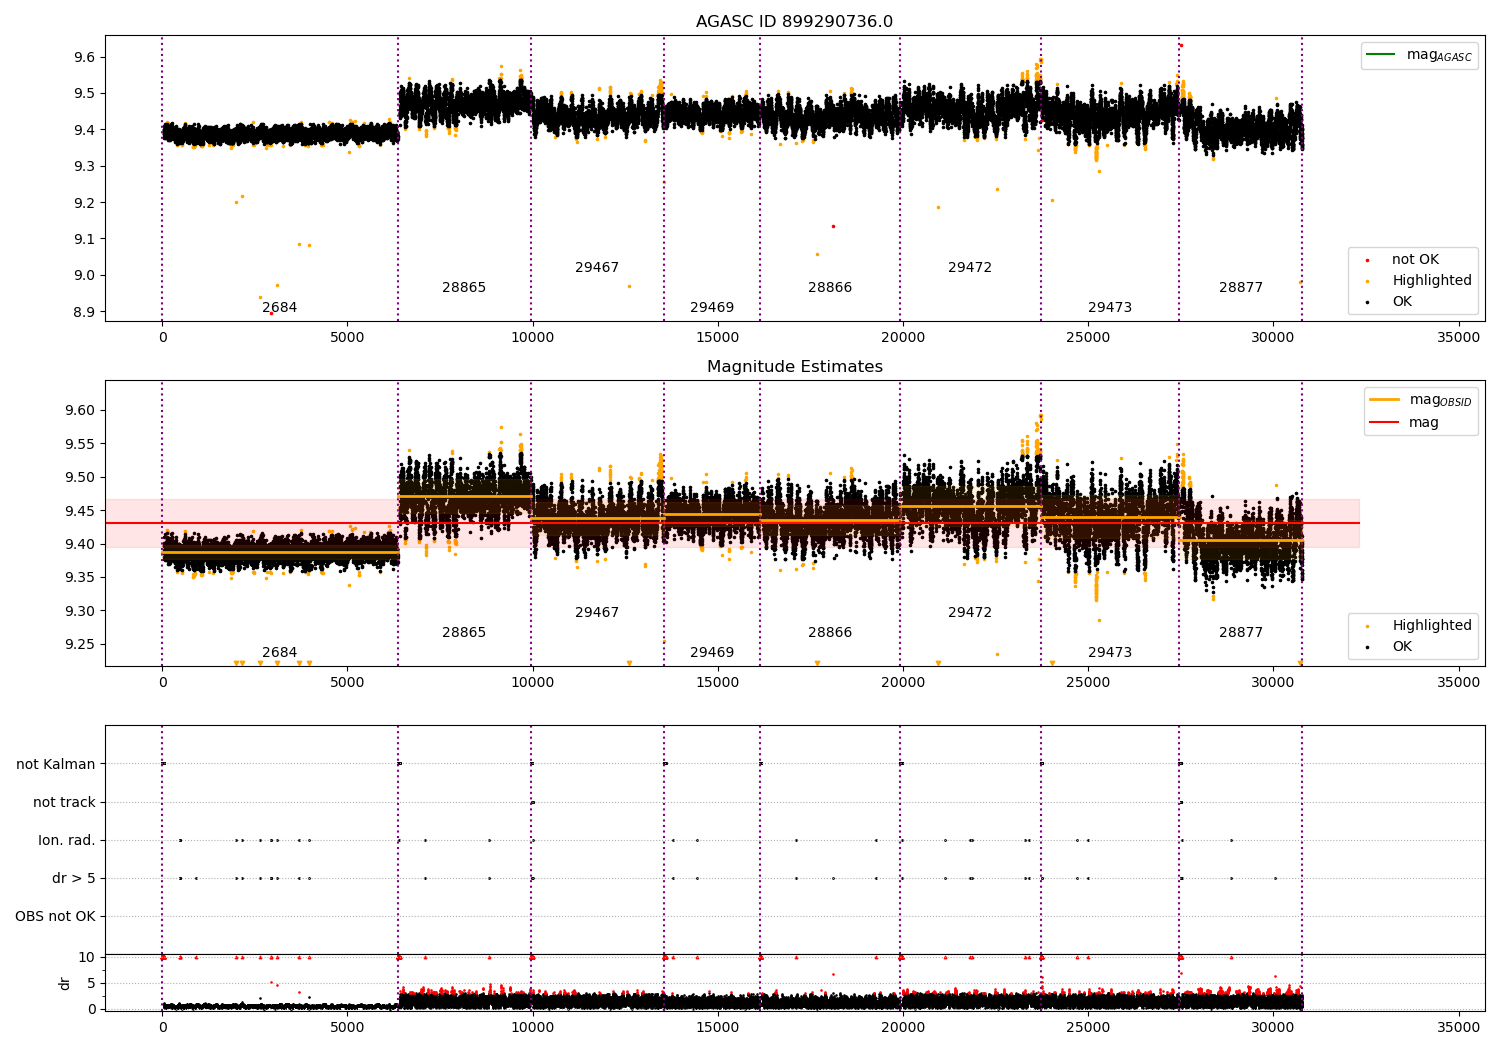This screenshot has height=1050, width=1500.
Task: Click the Ion. rad. axis label
Action: click(67, 841)
